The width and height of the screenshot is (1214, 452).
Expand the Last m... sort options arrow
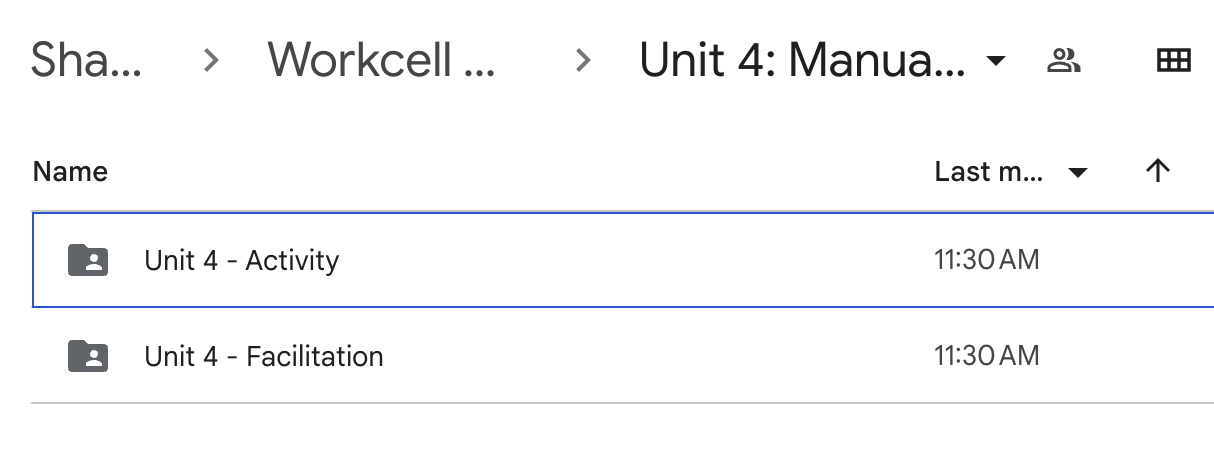pyautogui.click(x=1077, y=173)
